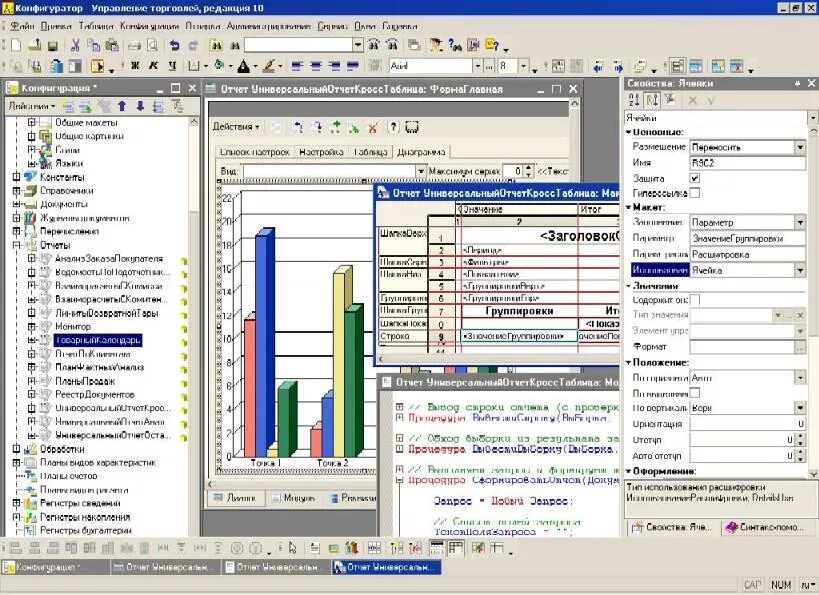The height and width of the screenshot is (595, 819).
Task: Switch to Синтакс-помощник tab at bottom right
Action: pyautogui.click(x=766, y=528)
